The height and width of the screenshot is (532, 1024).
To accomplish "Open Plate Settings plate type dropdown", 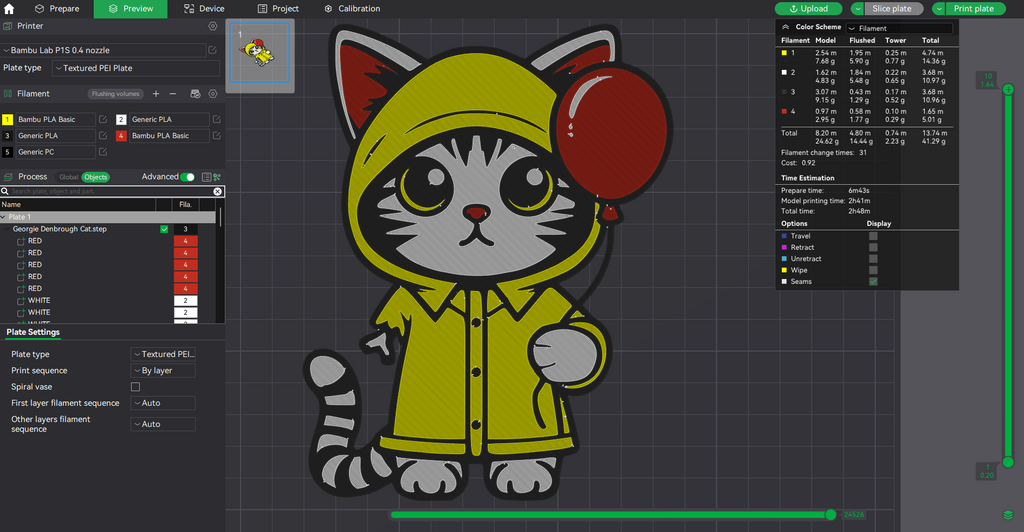I will [x=163, y=354].
